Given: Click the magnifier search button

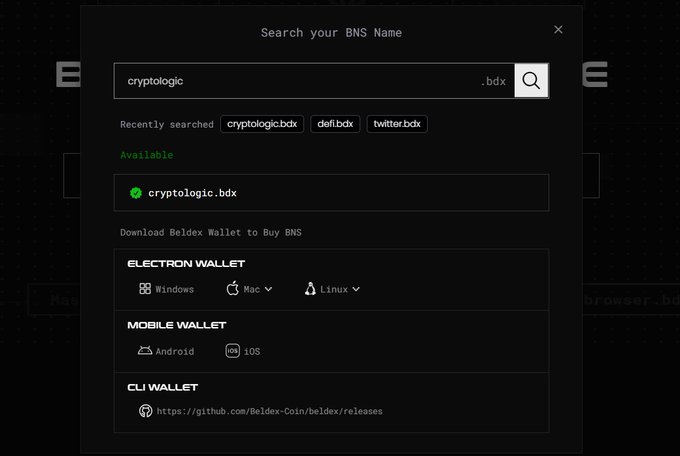Looking at the screenshot, I should (x=531, y=81).
